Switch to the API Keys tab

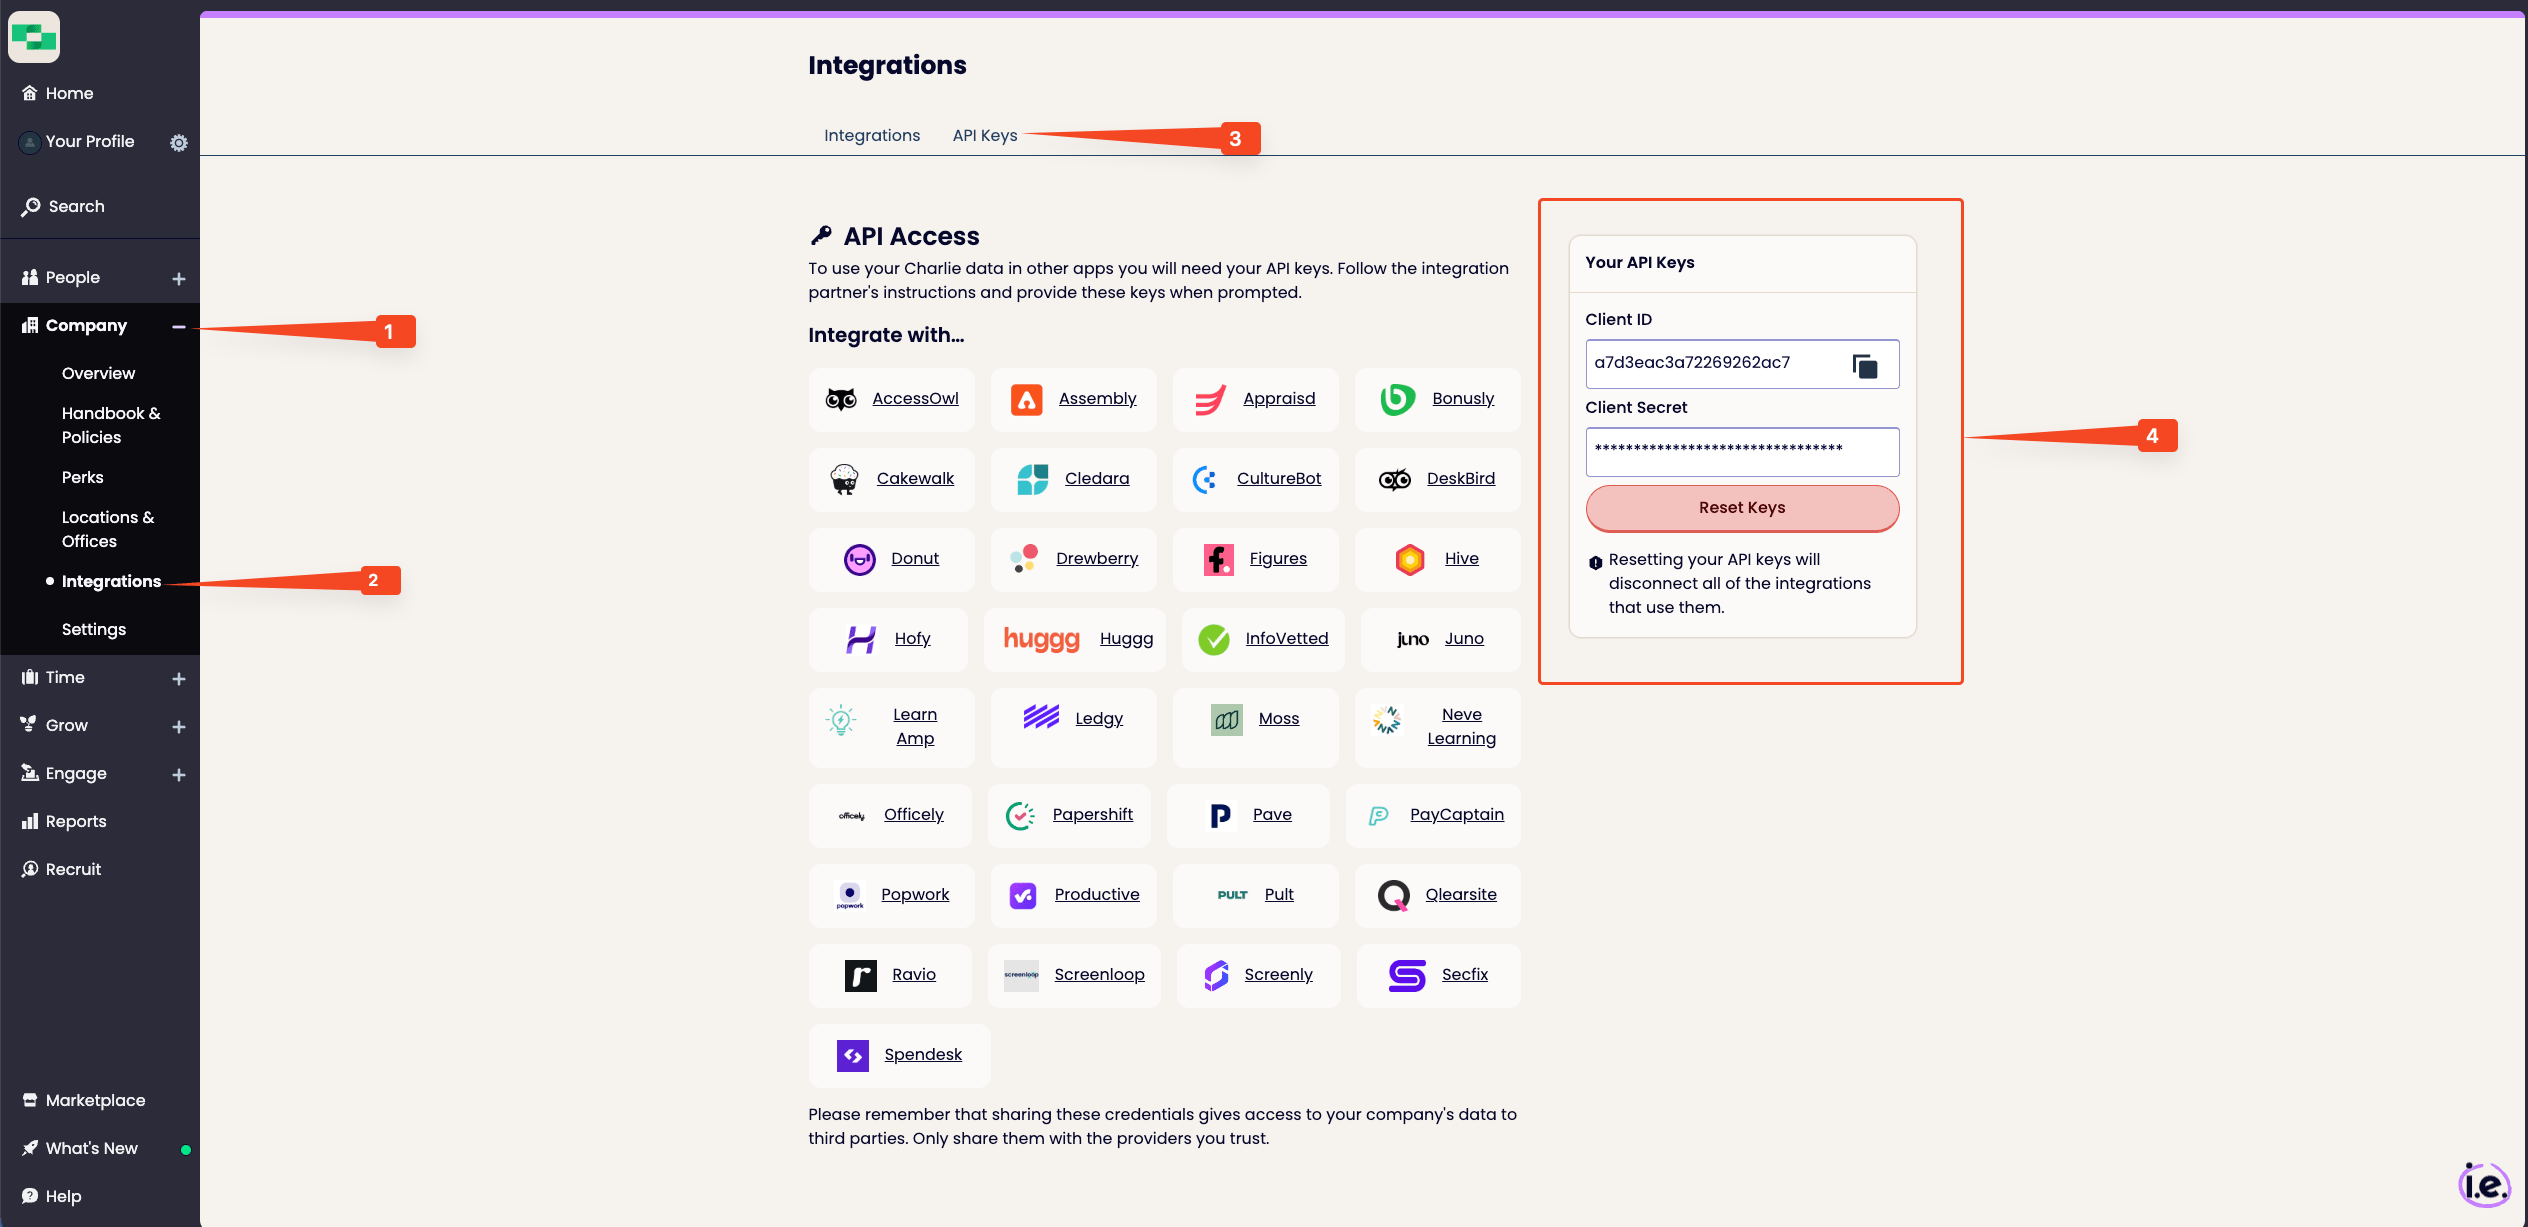click(985, 136)
